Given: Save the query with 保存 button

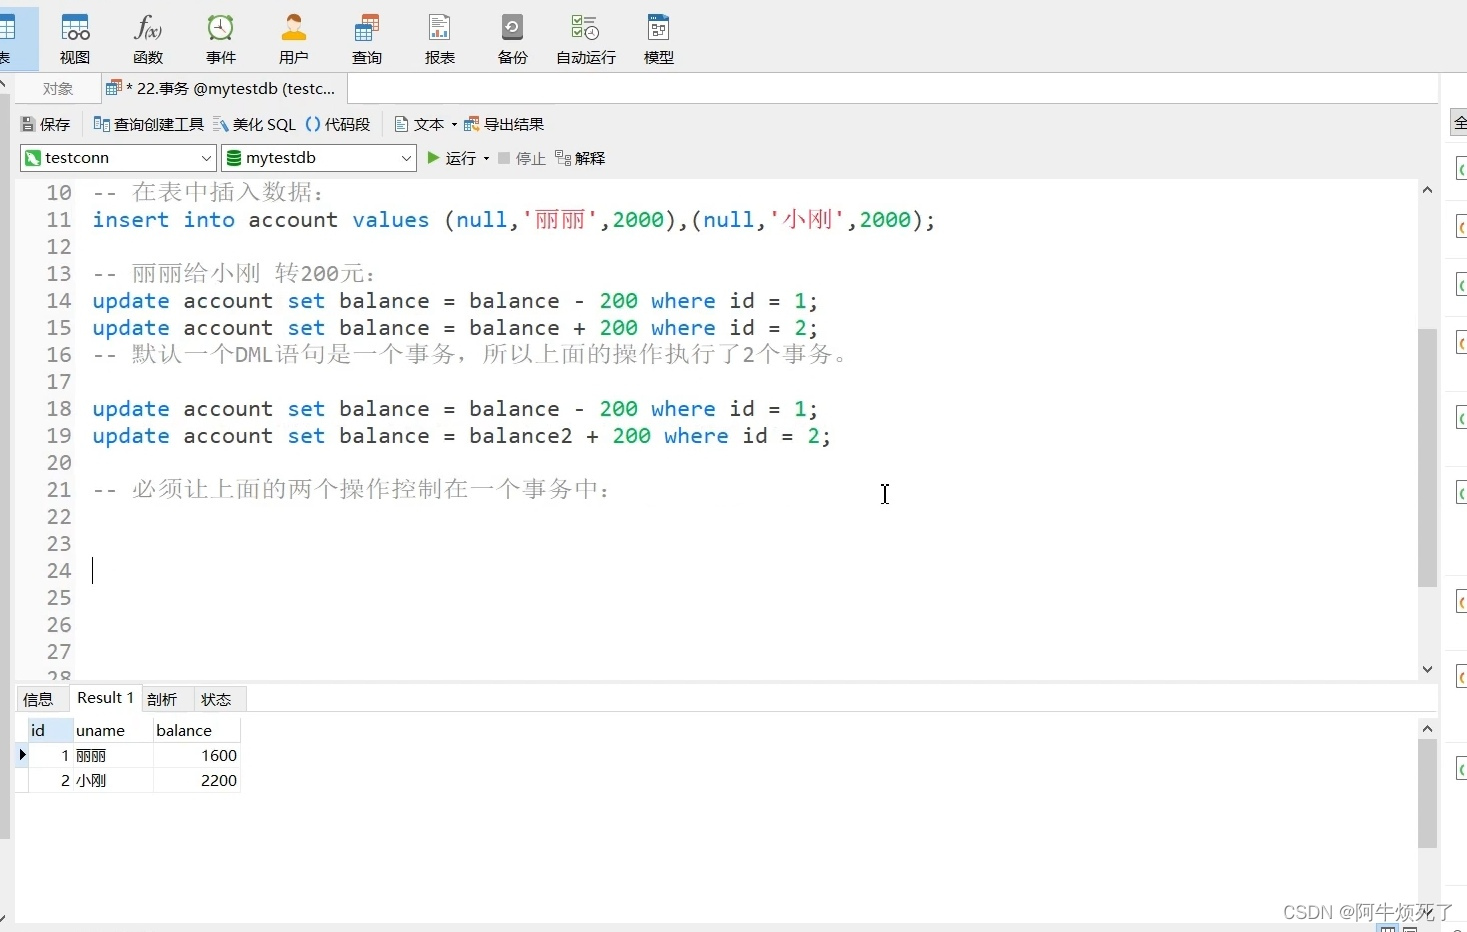Looking at the screenshot, I should (x=46, y=124).
